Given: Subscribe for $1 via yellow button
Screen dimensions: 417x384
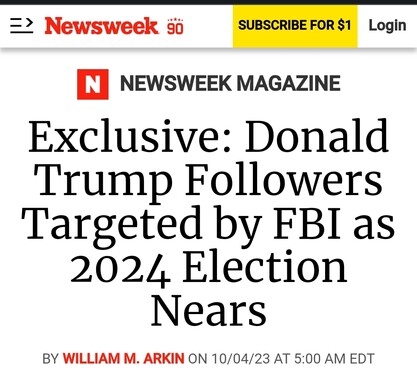Looking at the screenshot, I should pyautogui.click(x=295, y=26).
